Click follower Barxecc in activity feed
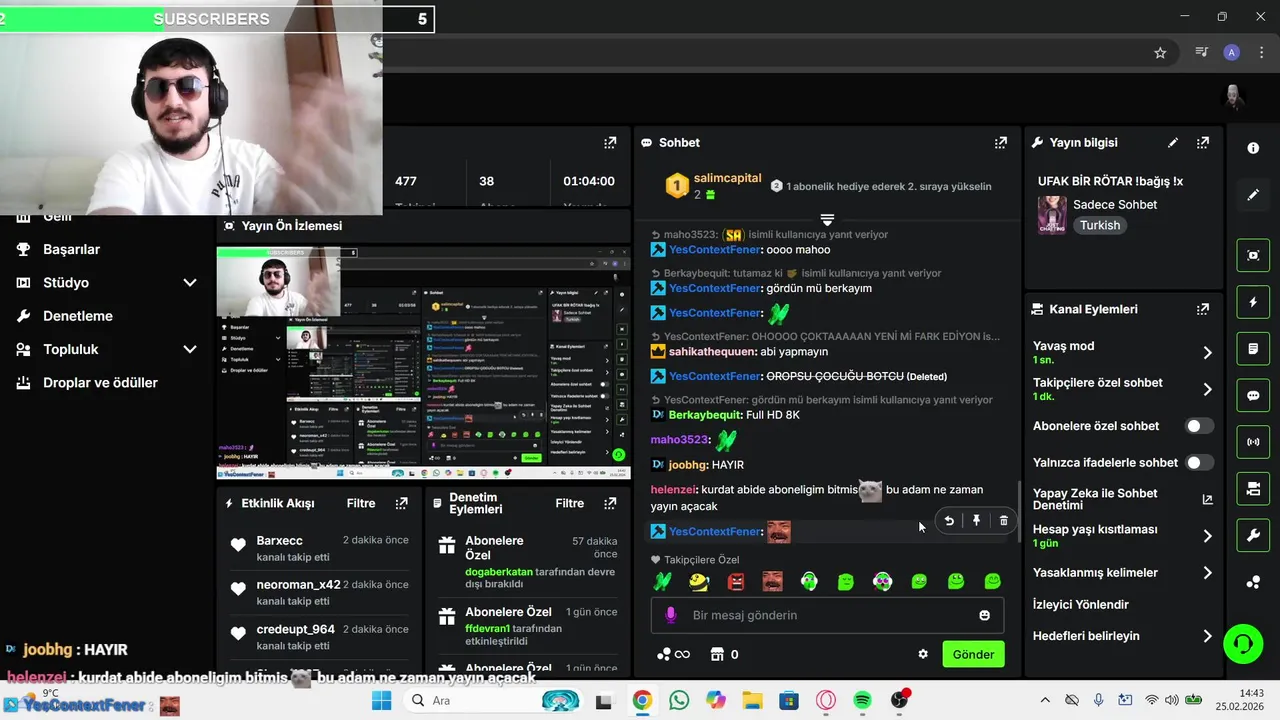 coord(279,540)
